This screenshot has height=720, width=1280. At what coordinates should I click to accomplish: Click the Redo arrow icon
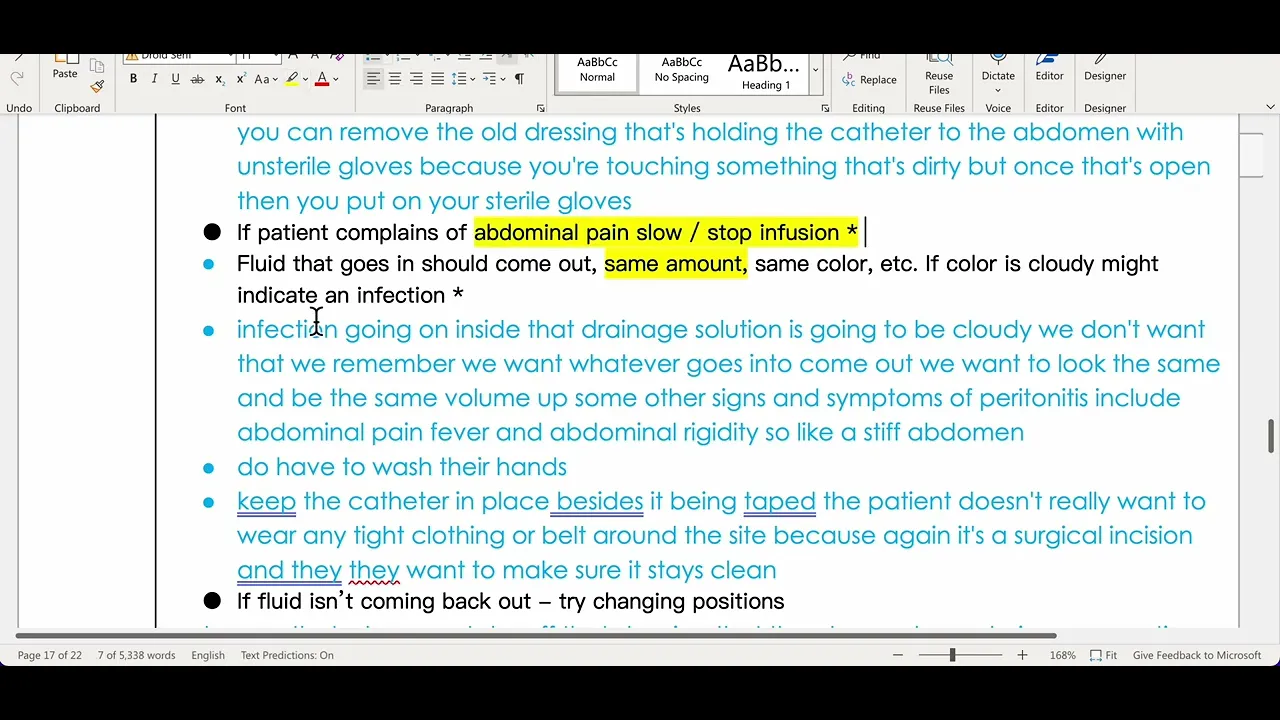(17, 78)
